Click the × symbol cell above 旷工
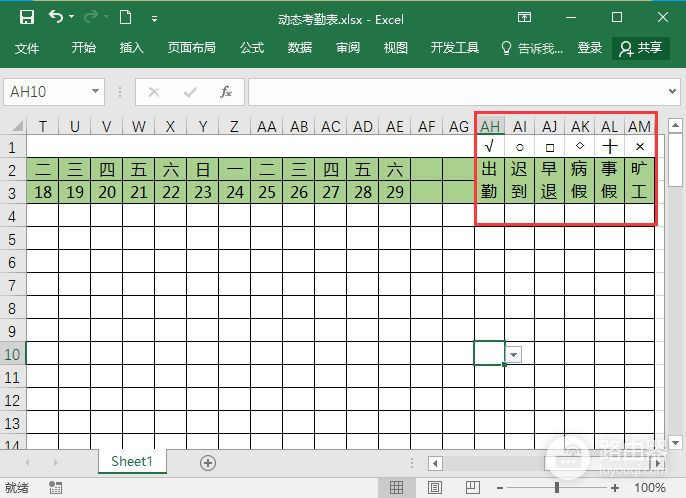Viewport: 686px width, 498px height. pos(639,147)
